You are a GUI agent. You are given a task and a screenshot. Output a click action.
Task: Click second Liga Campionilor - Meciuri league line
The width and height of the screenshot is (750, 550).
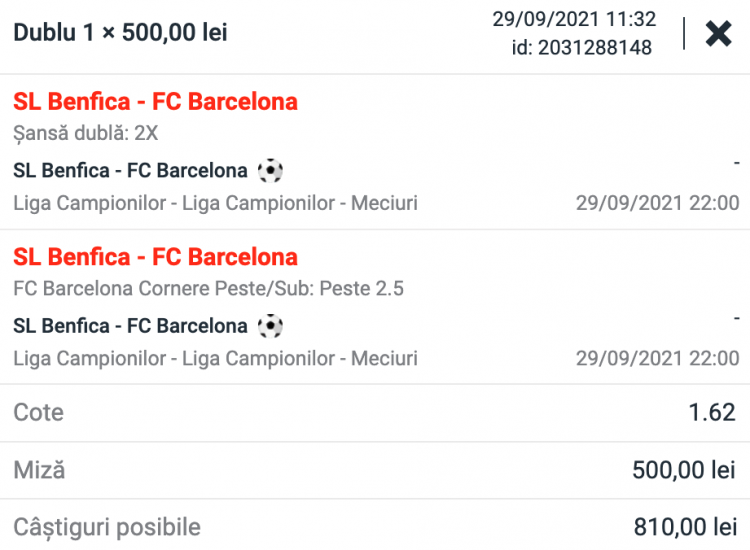(215, 358)
